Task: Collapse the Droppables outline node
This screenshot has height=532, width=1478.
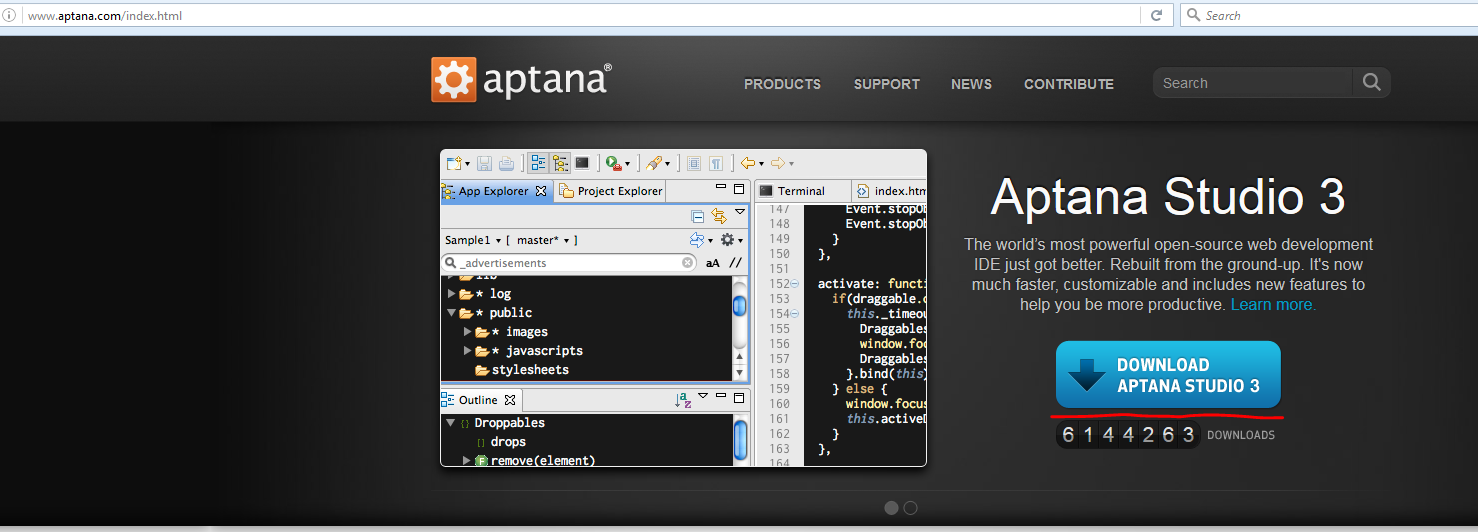Action: point(451,423)
